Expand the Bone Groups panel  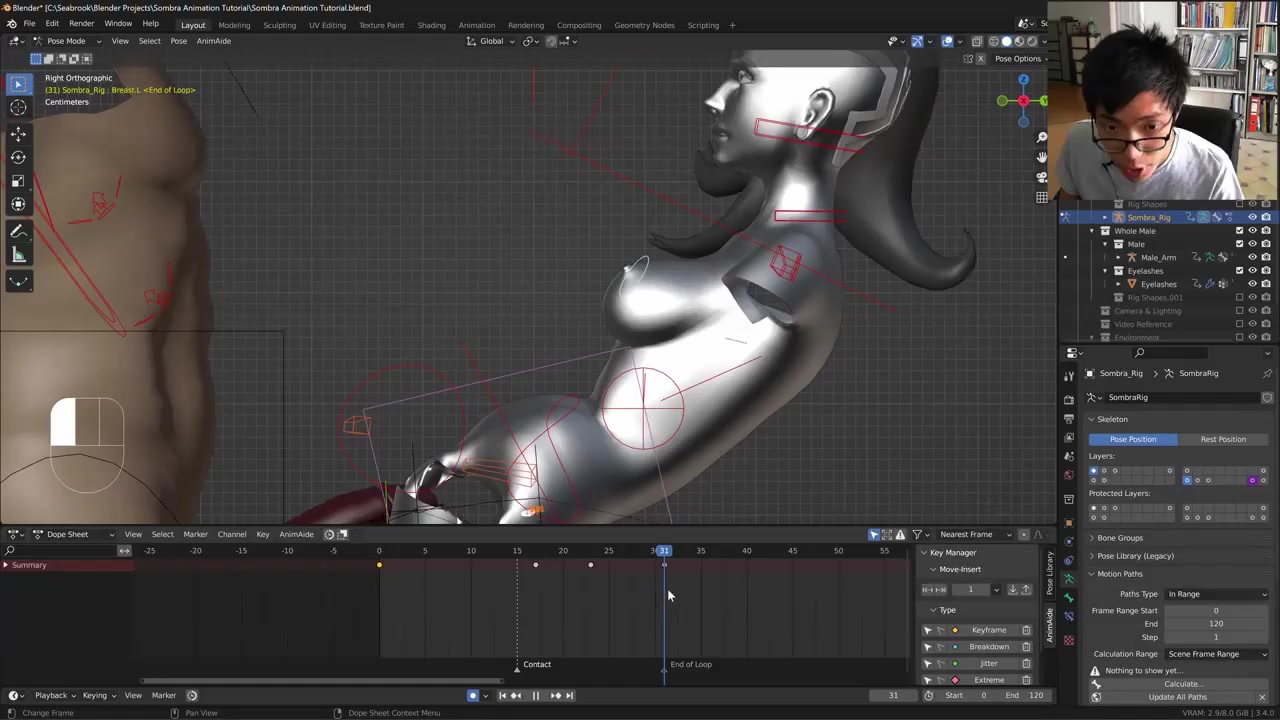coord(1119,538)
